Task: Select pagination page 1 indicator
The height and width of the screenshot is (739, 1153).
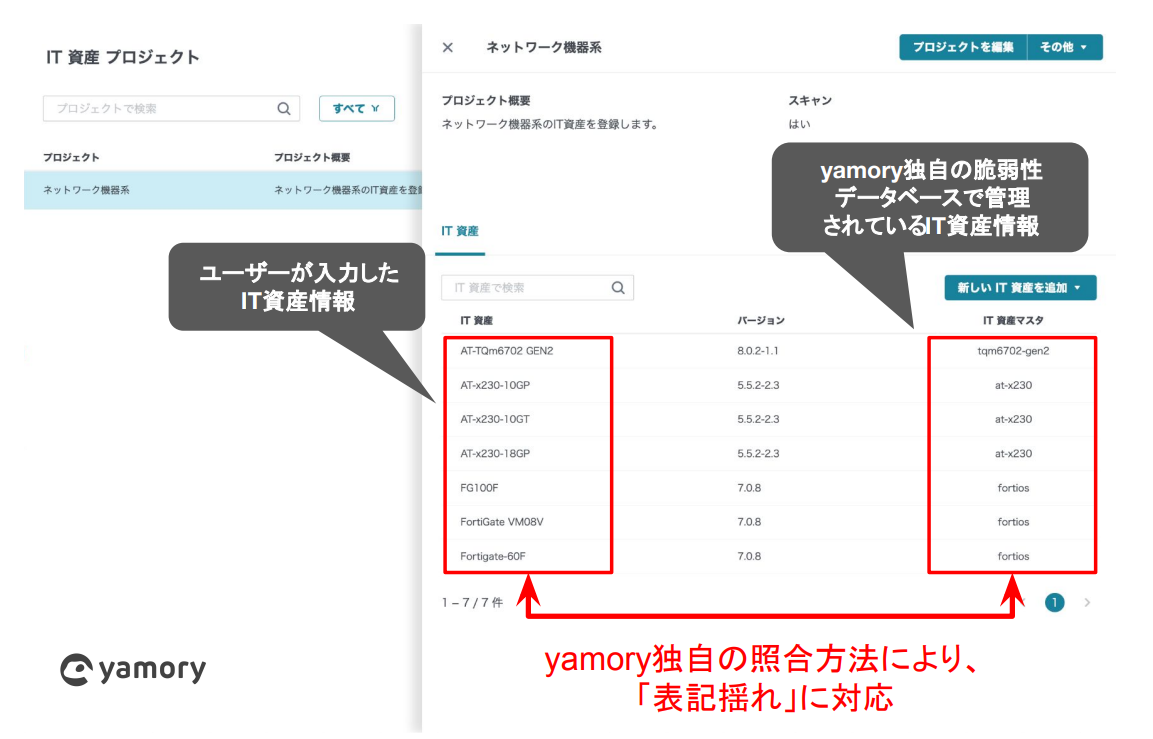Action: pos(1054,602)
